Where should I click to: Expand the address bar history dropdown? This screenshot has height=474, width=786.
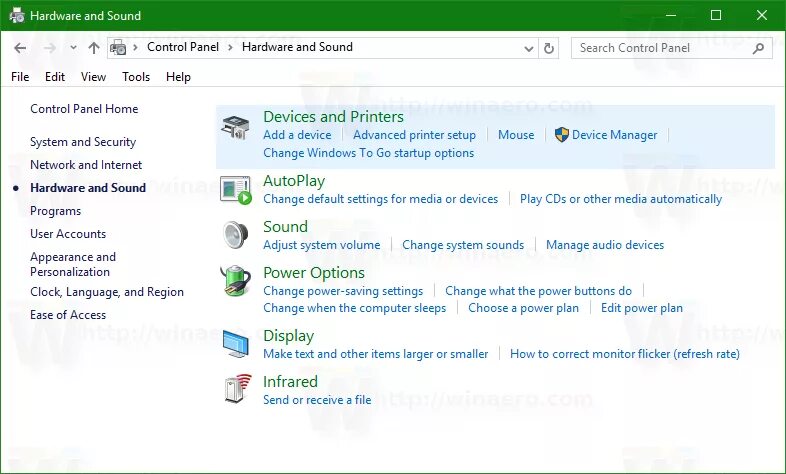point(528,49)
